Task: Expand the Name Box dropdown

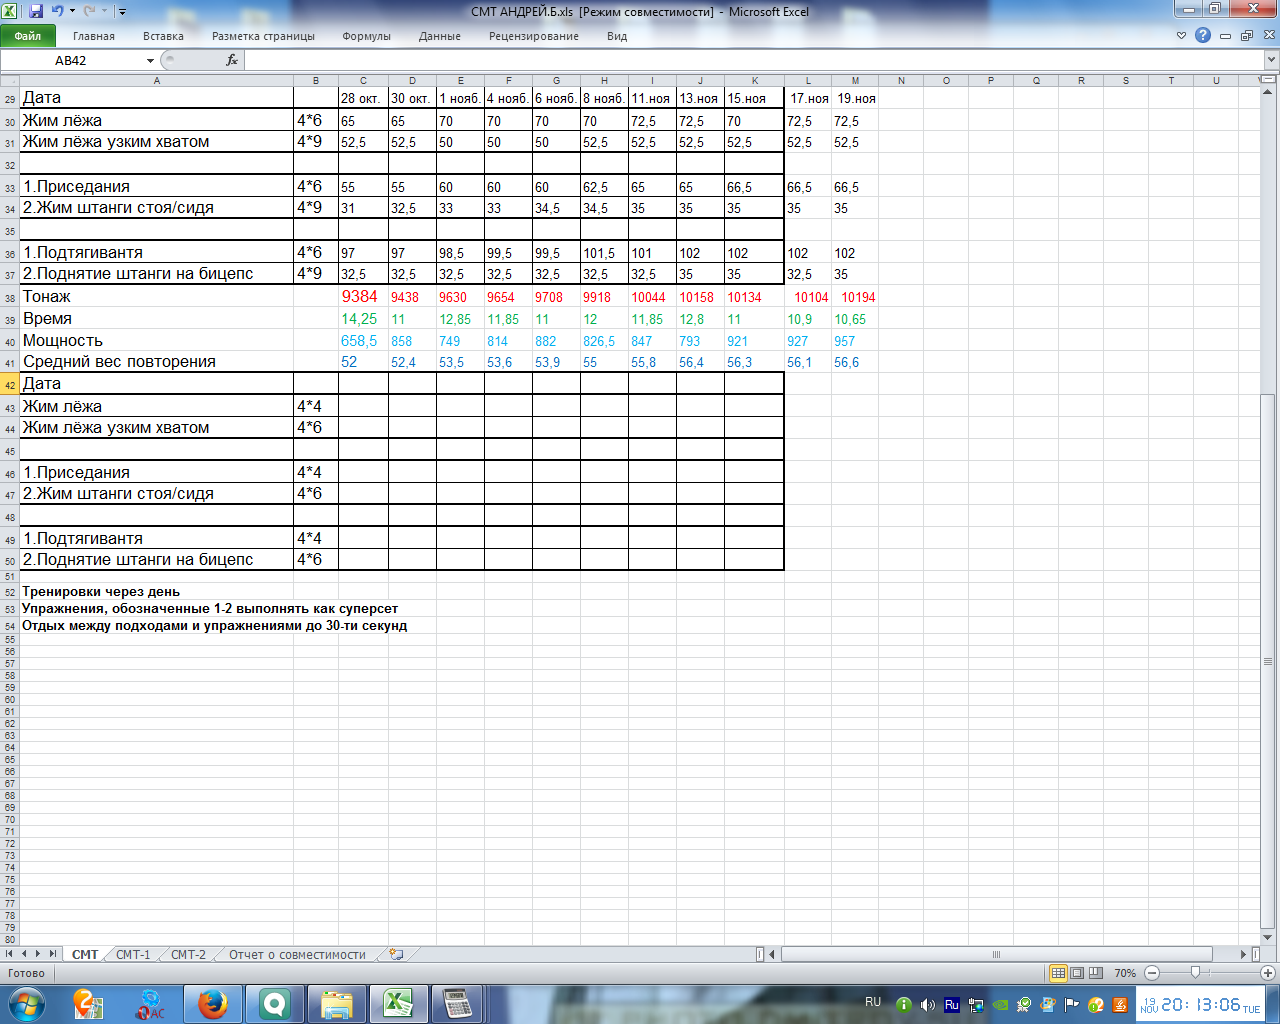Action: point(150,61)
